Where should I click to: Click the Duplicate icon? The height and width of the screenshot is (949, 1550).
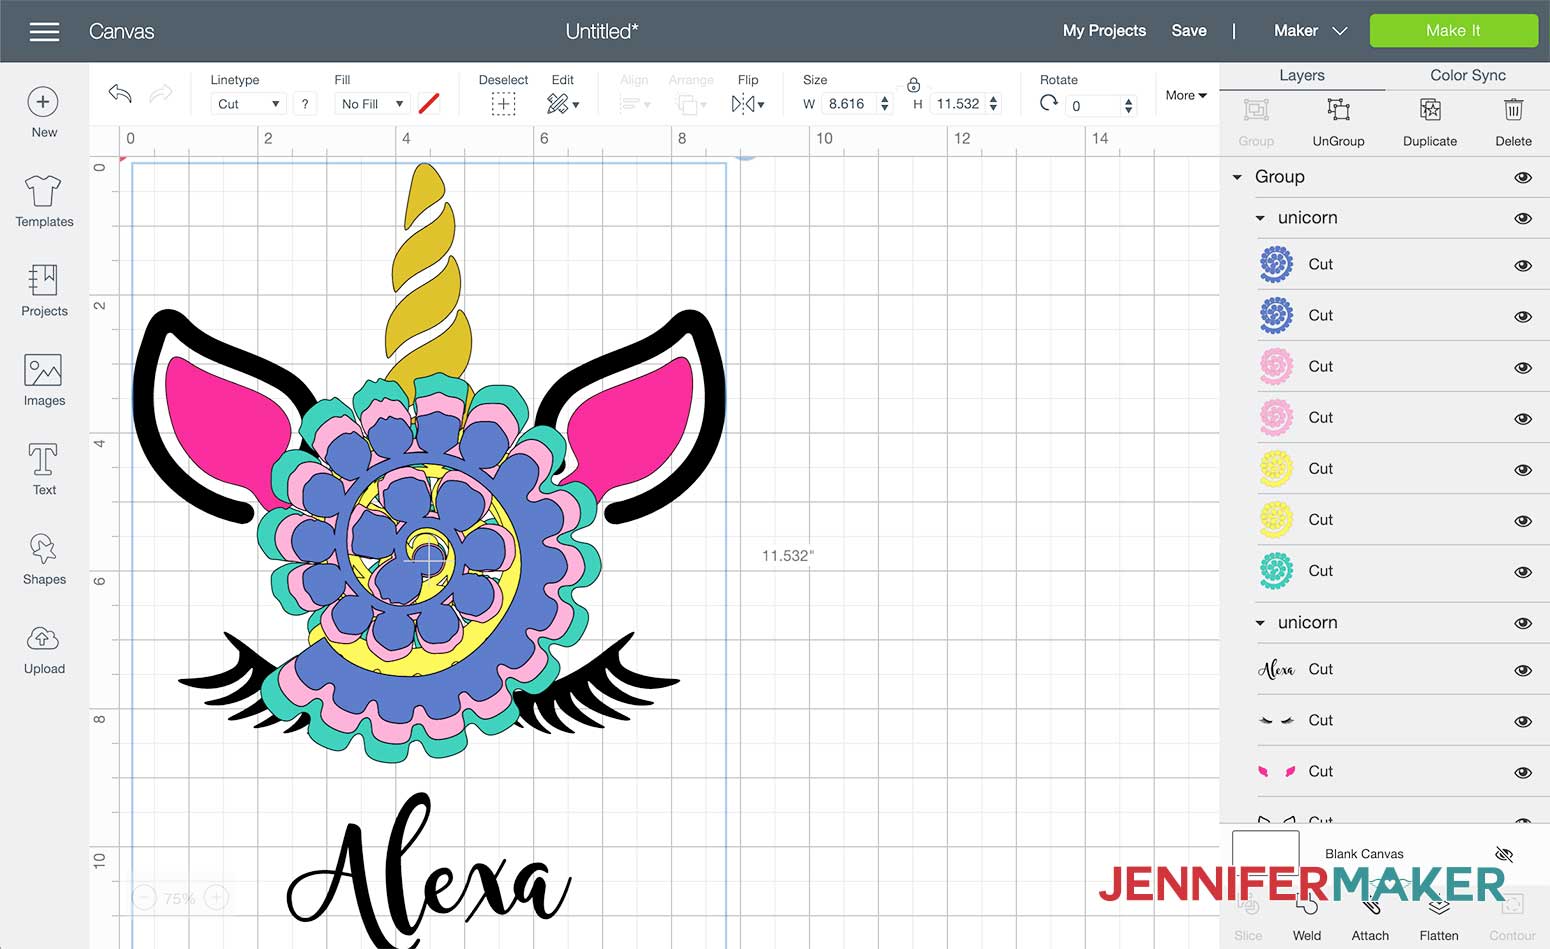(1430, 110)
